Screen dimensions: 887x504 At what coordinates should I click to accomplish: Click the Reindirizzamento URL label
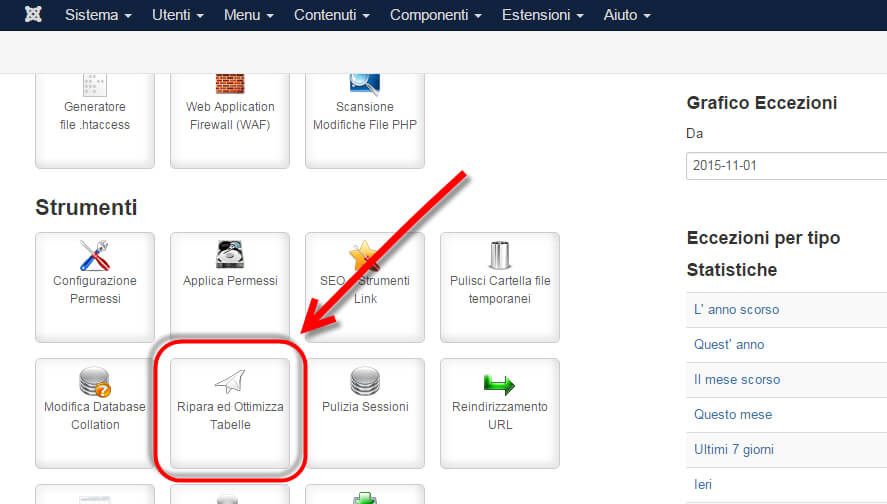click(500, 416)
